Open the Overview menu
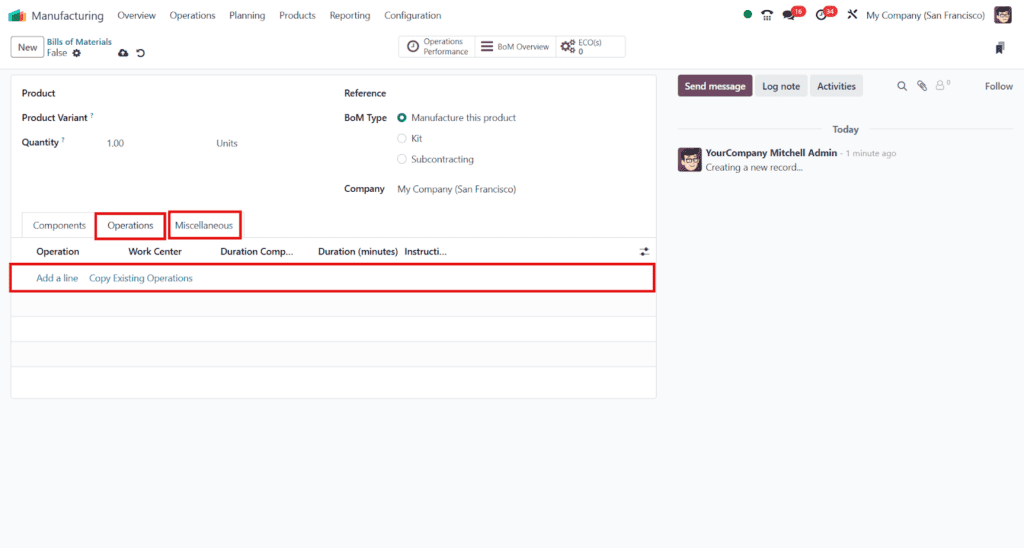The height and width of the screenshot is (548, 1024). (136, 15)
